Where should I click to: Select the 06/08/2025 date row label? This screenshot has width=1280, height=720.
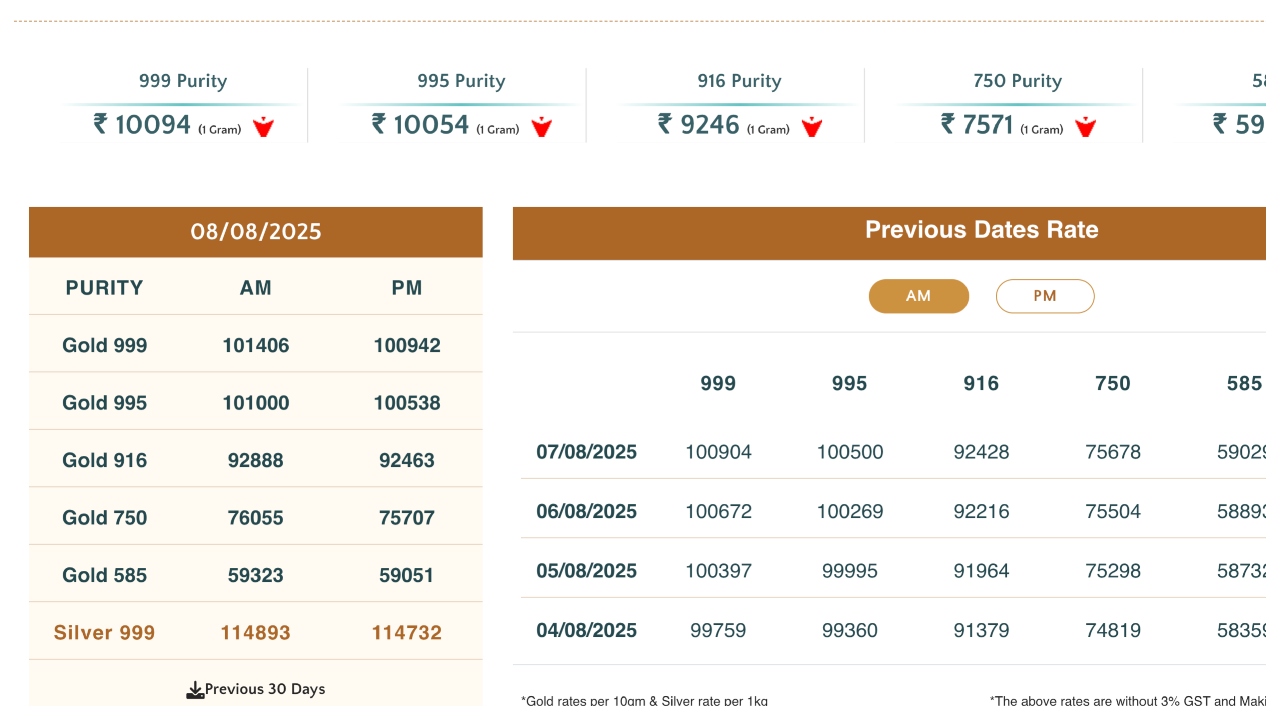tap(586, 512)
